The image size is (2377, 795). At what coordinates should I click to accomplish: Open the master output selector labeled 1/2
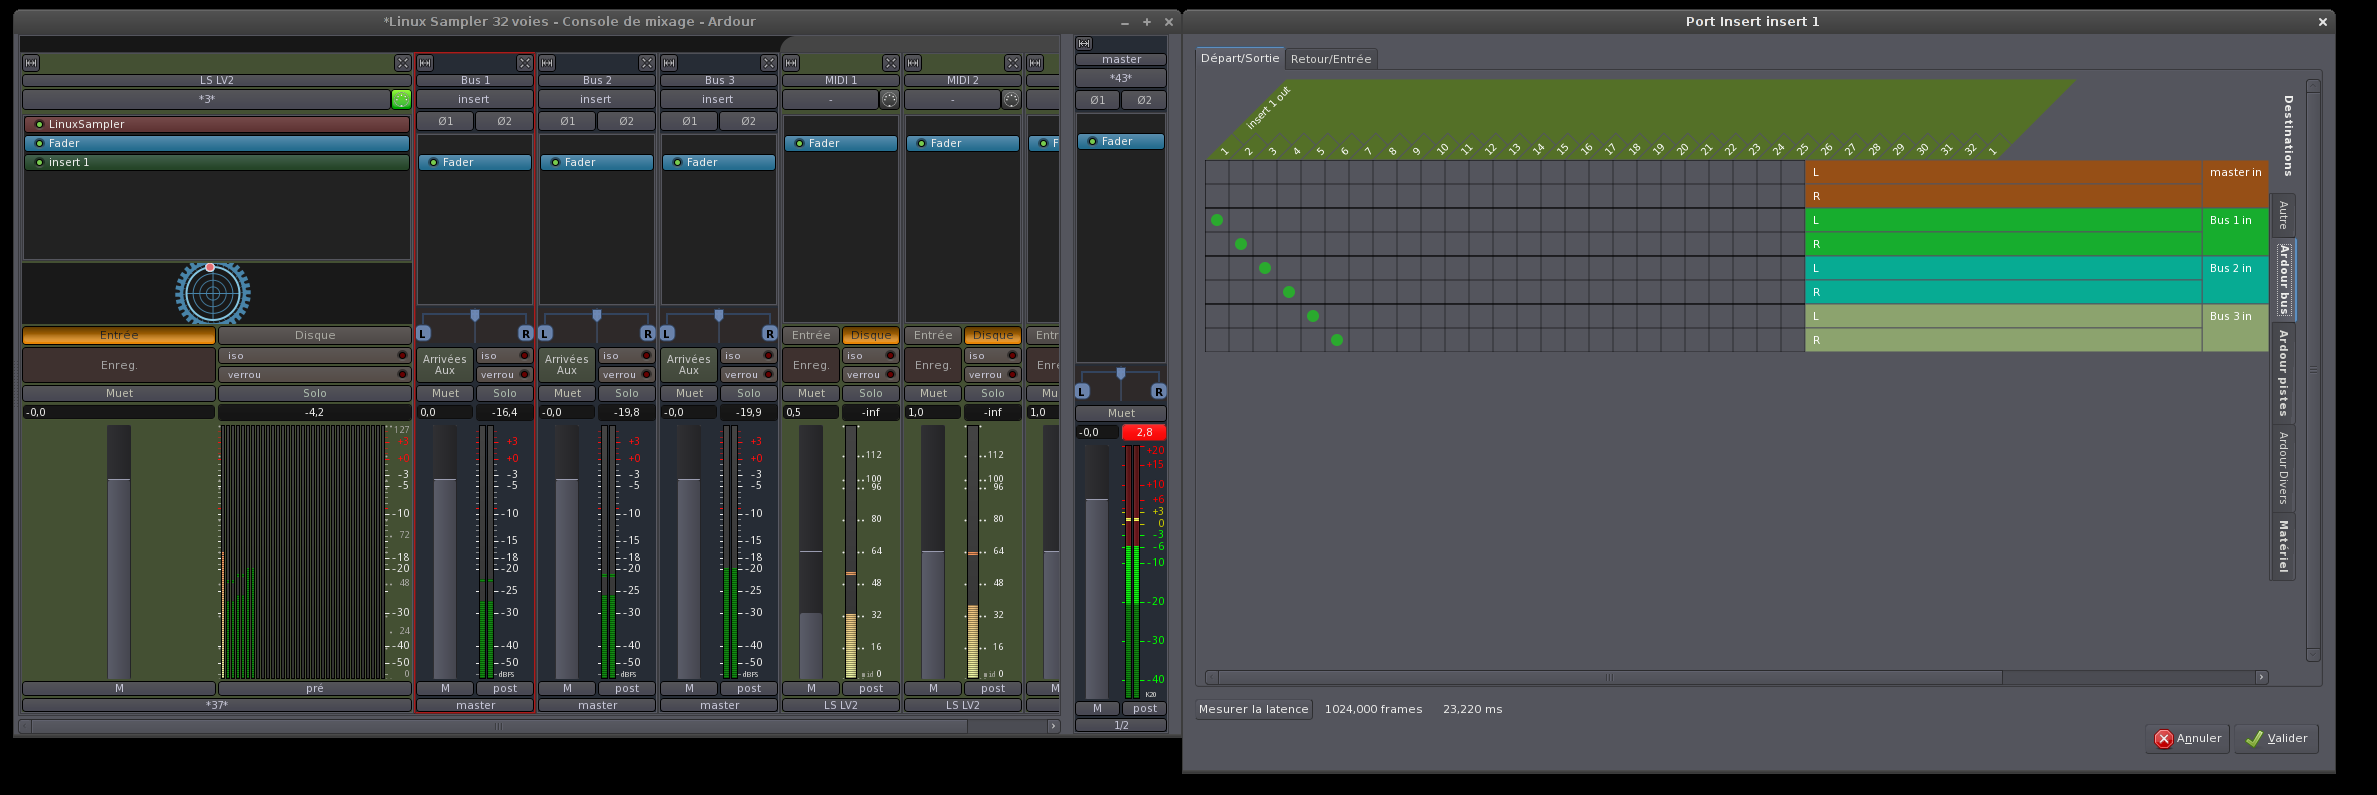(1120, 725)
